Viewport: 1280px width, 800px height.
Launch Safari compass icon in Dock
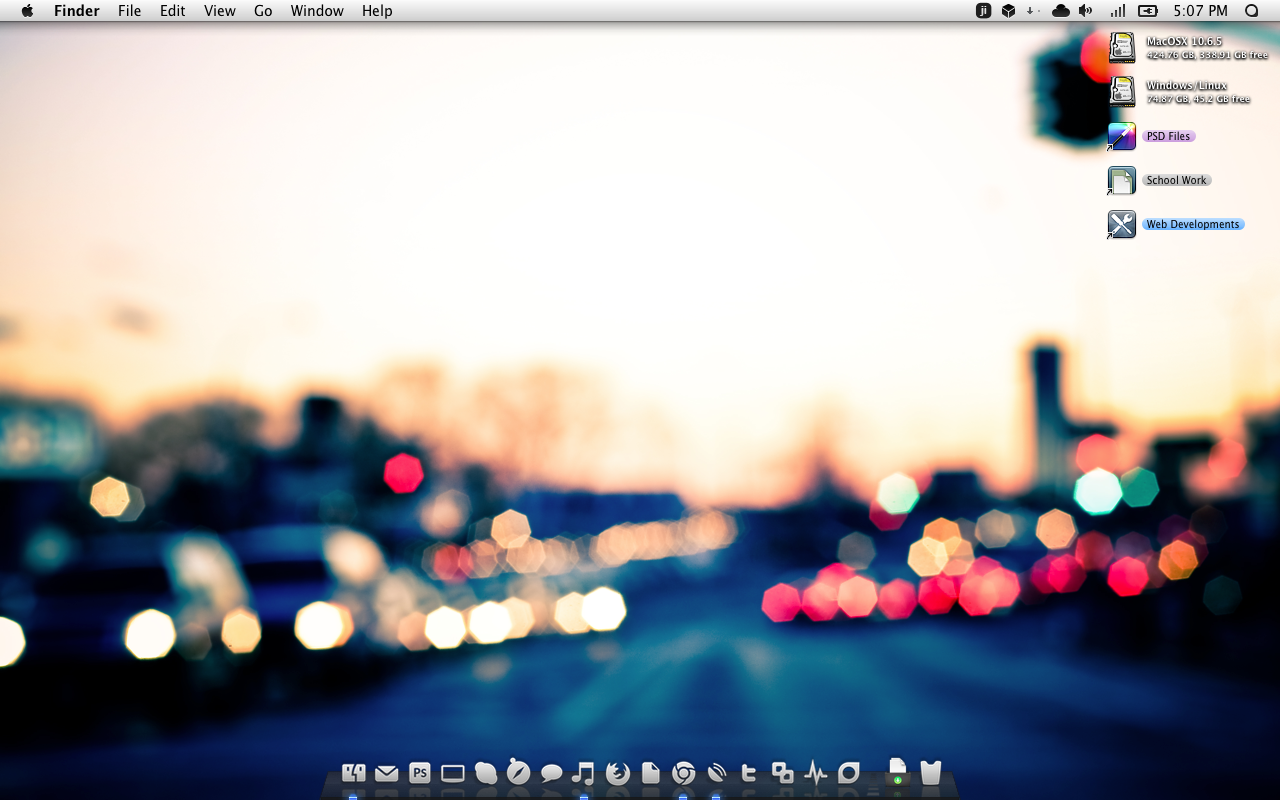point(518,771)
